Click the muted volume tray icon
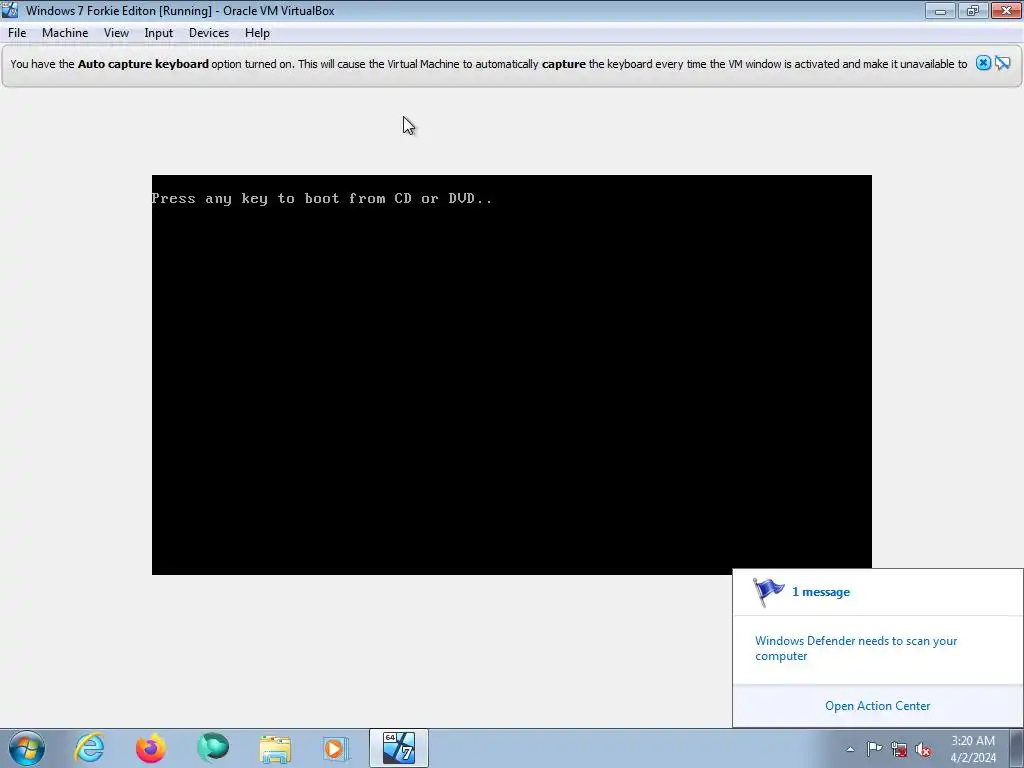This screenshot has width=1024, height=768. pos(923,750)
